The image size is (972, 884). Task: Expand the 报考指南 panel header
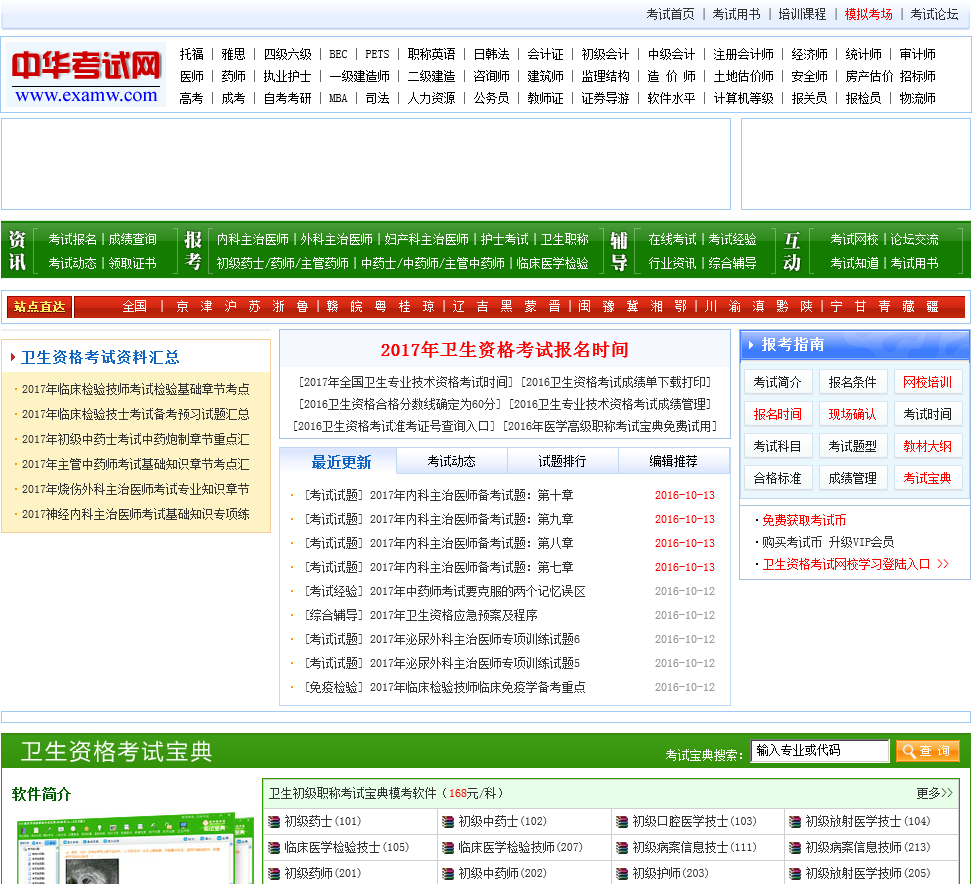792,345
